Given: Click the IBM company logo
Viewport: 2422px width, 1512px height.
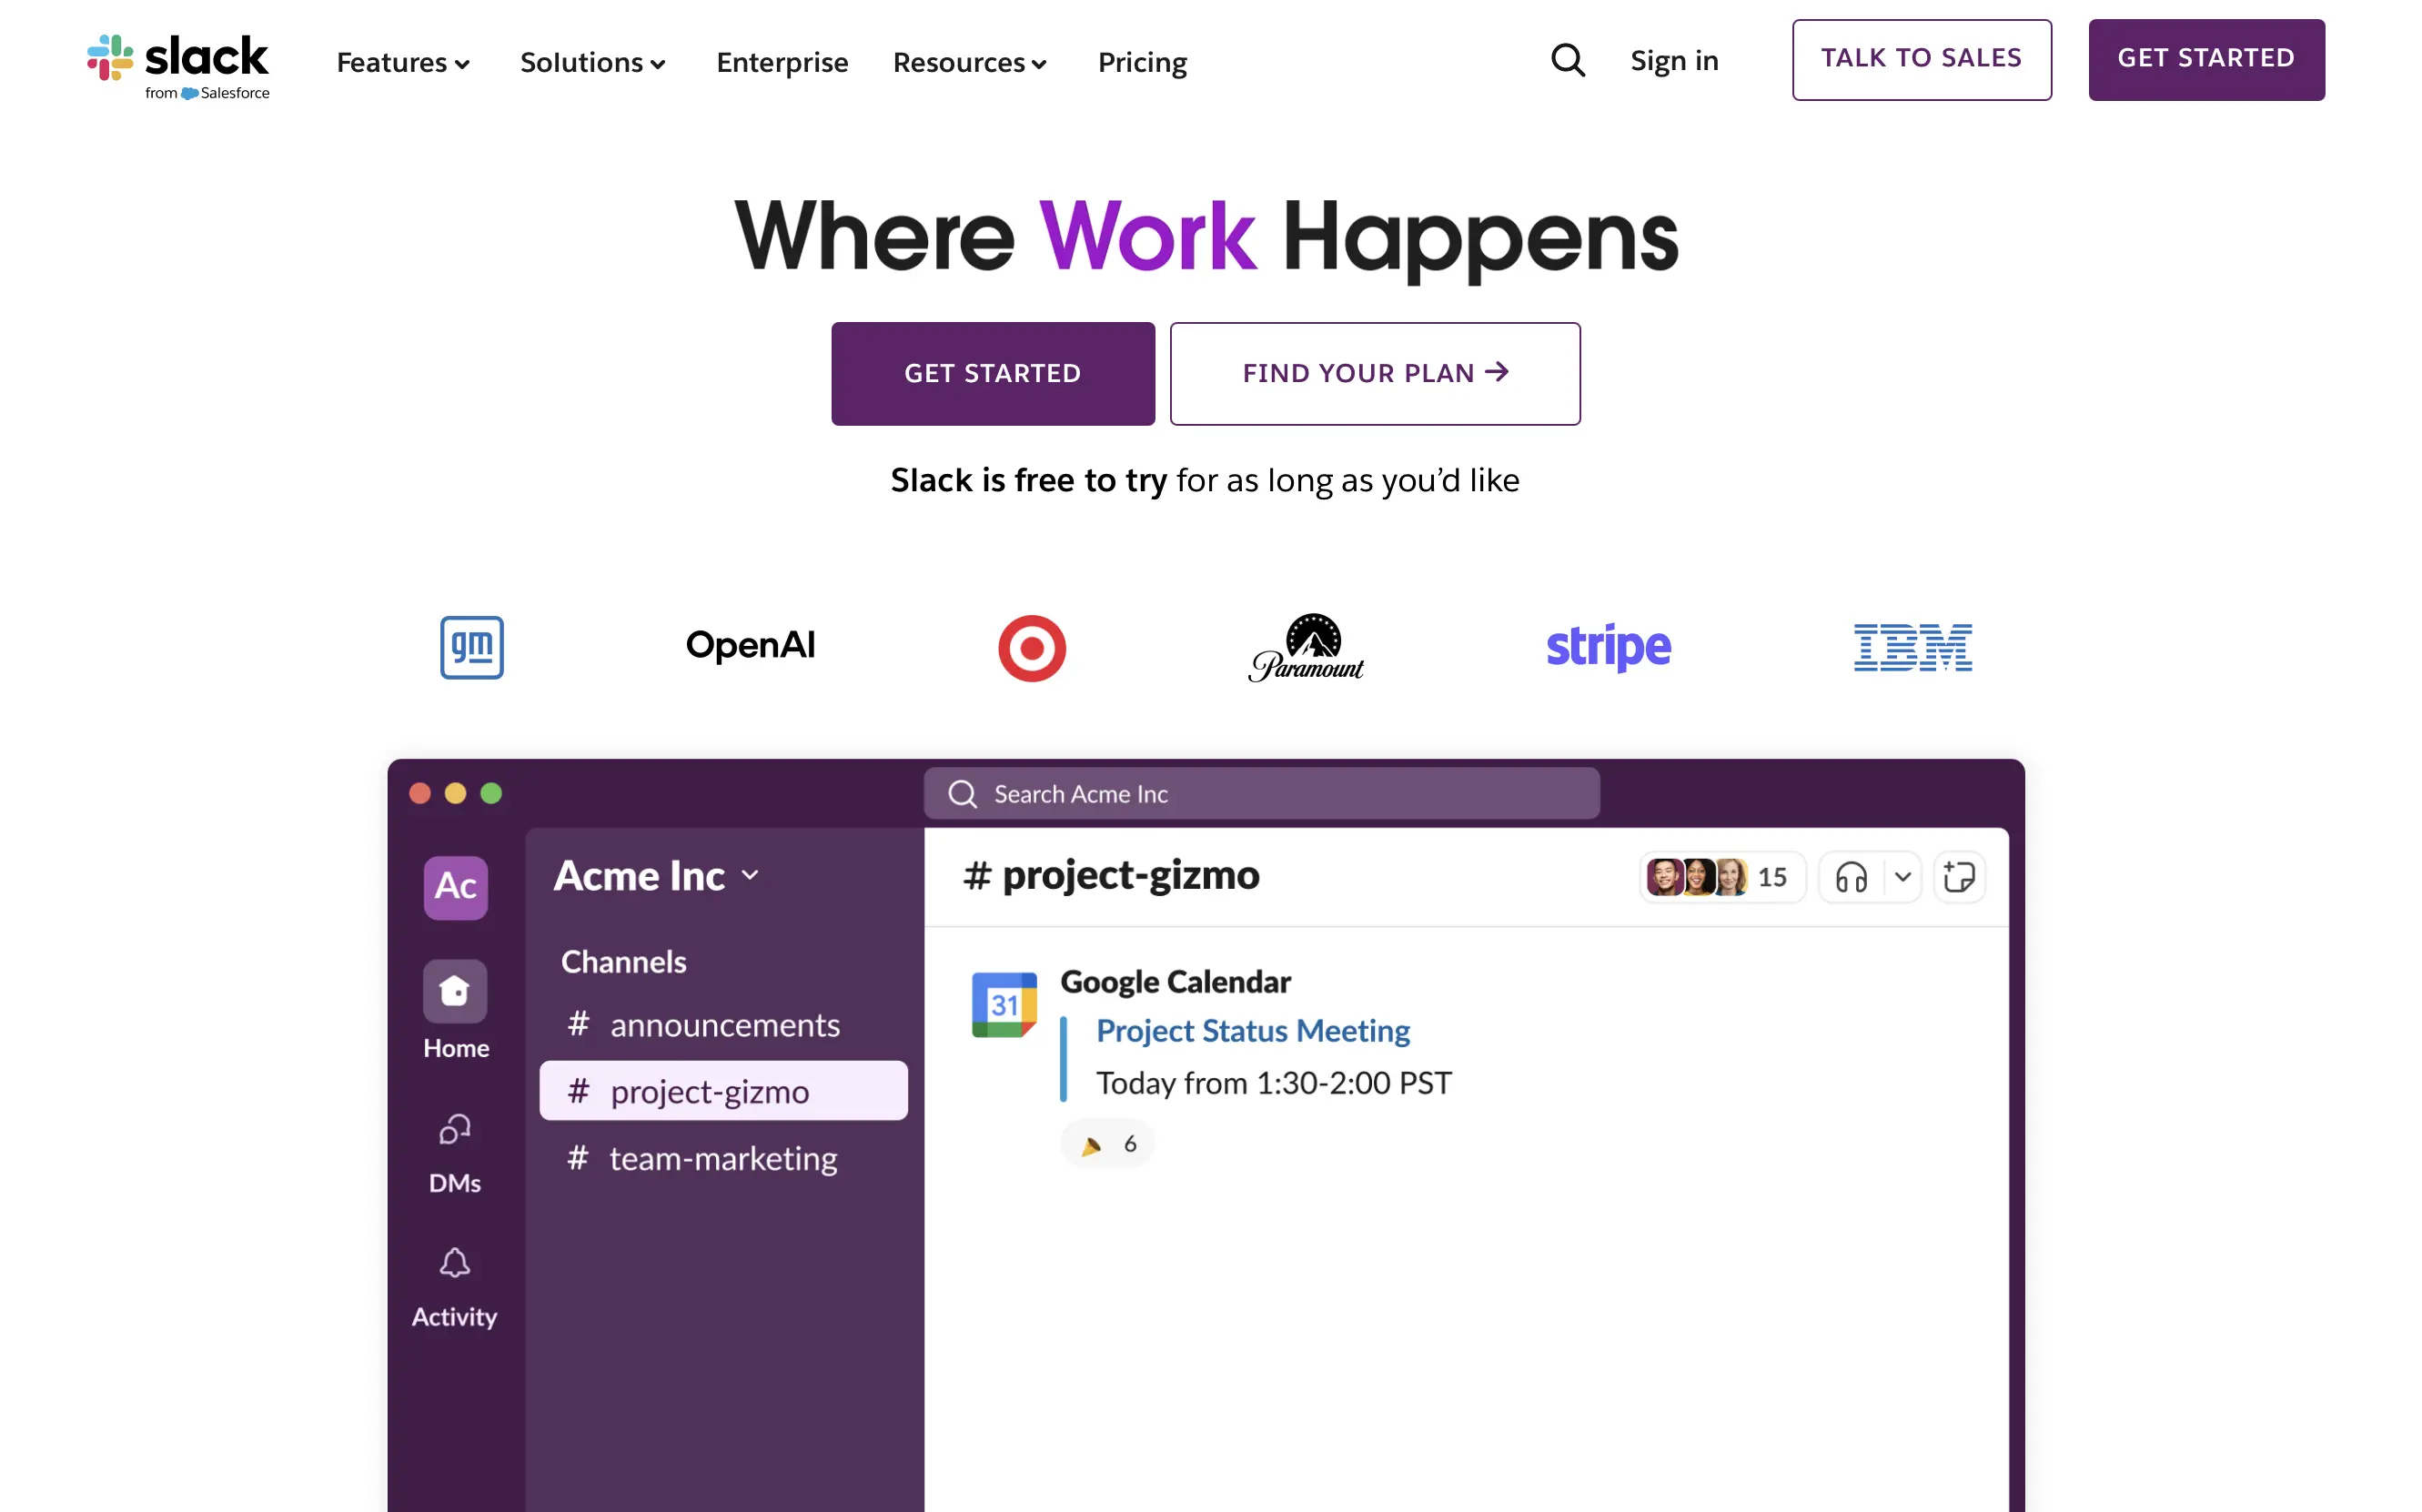Looking at the screenshot, I should 1911,647.
